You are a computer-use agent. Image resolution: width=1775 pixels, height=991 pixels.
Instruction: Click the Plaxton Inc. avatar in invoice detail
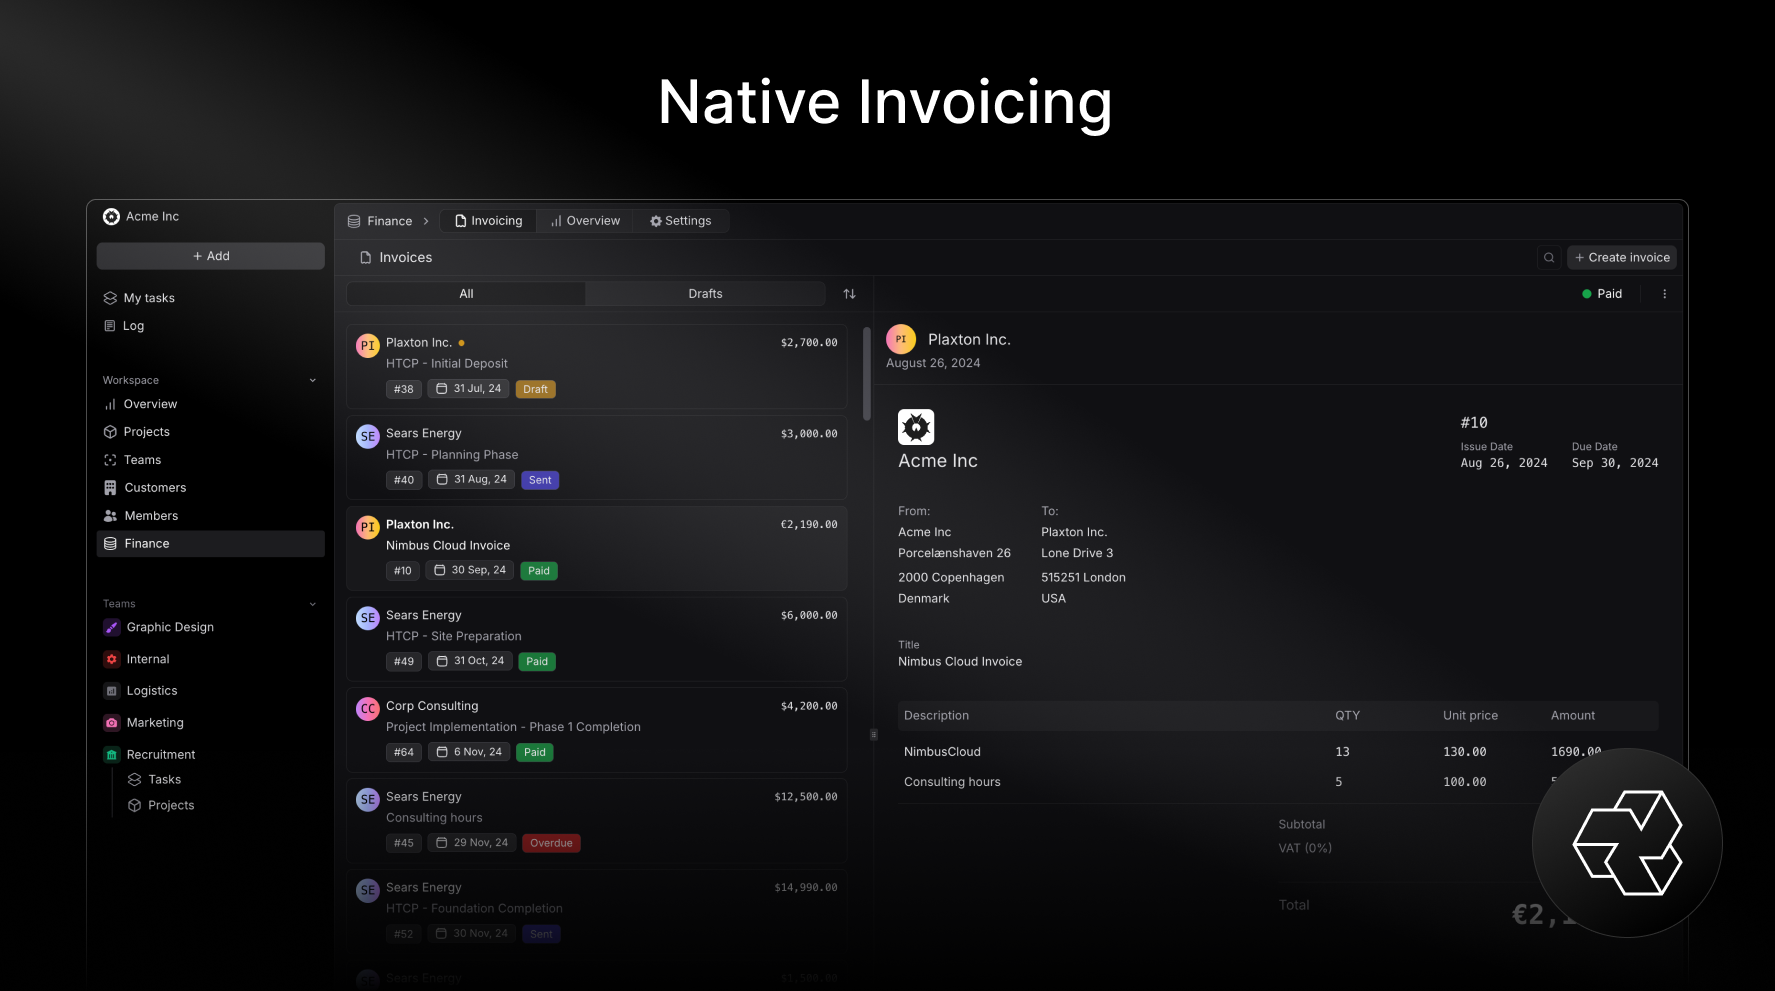[901, 339]
